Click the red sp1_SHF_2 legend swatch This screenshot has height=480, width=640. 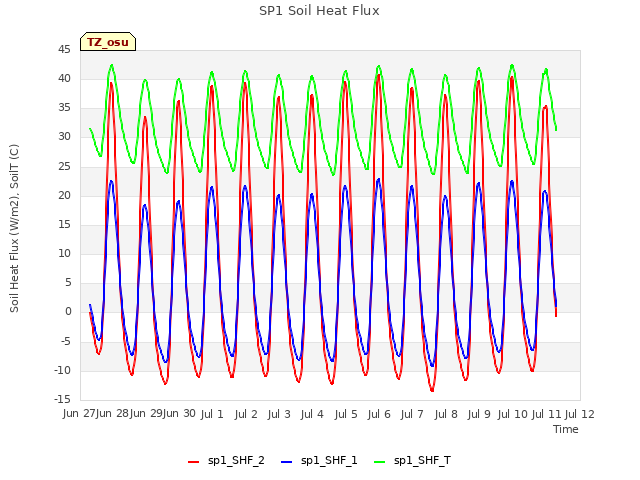pos(193,462)
